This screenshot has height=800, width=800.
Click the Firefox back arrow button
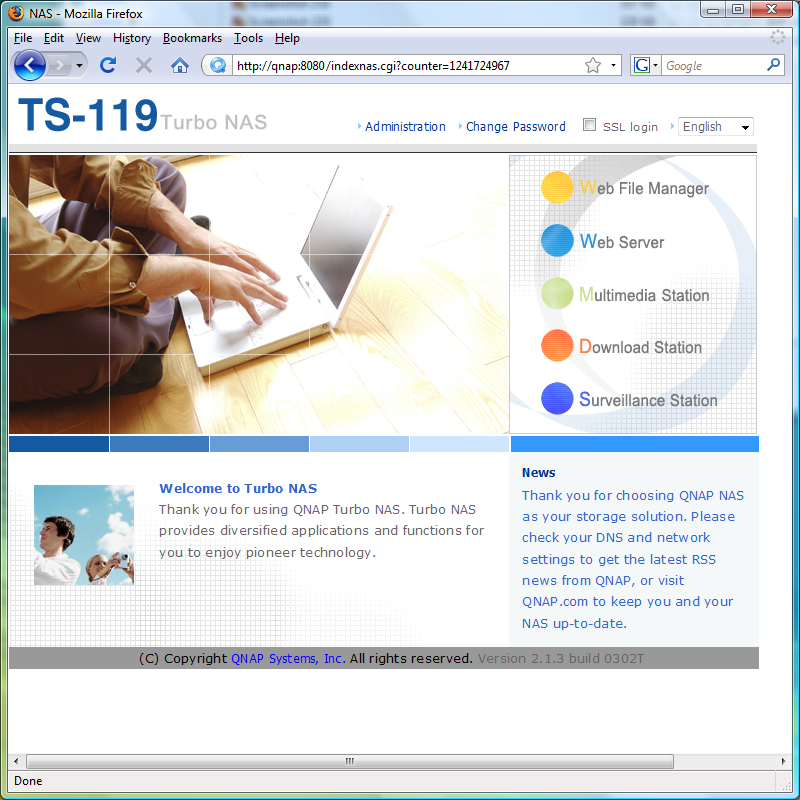(x=30, y=65)
